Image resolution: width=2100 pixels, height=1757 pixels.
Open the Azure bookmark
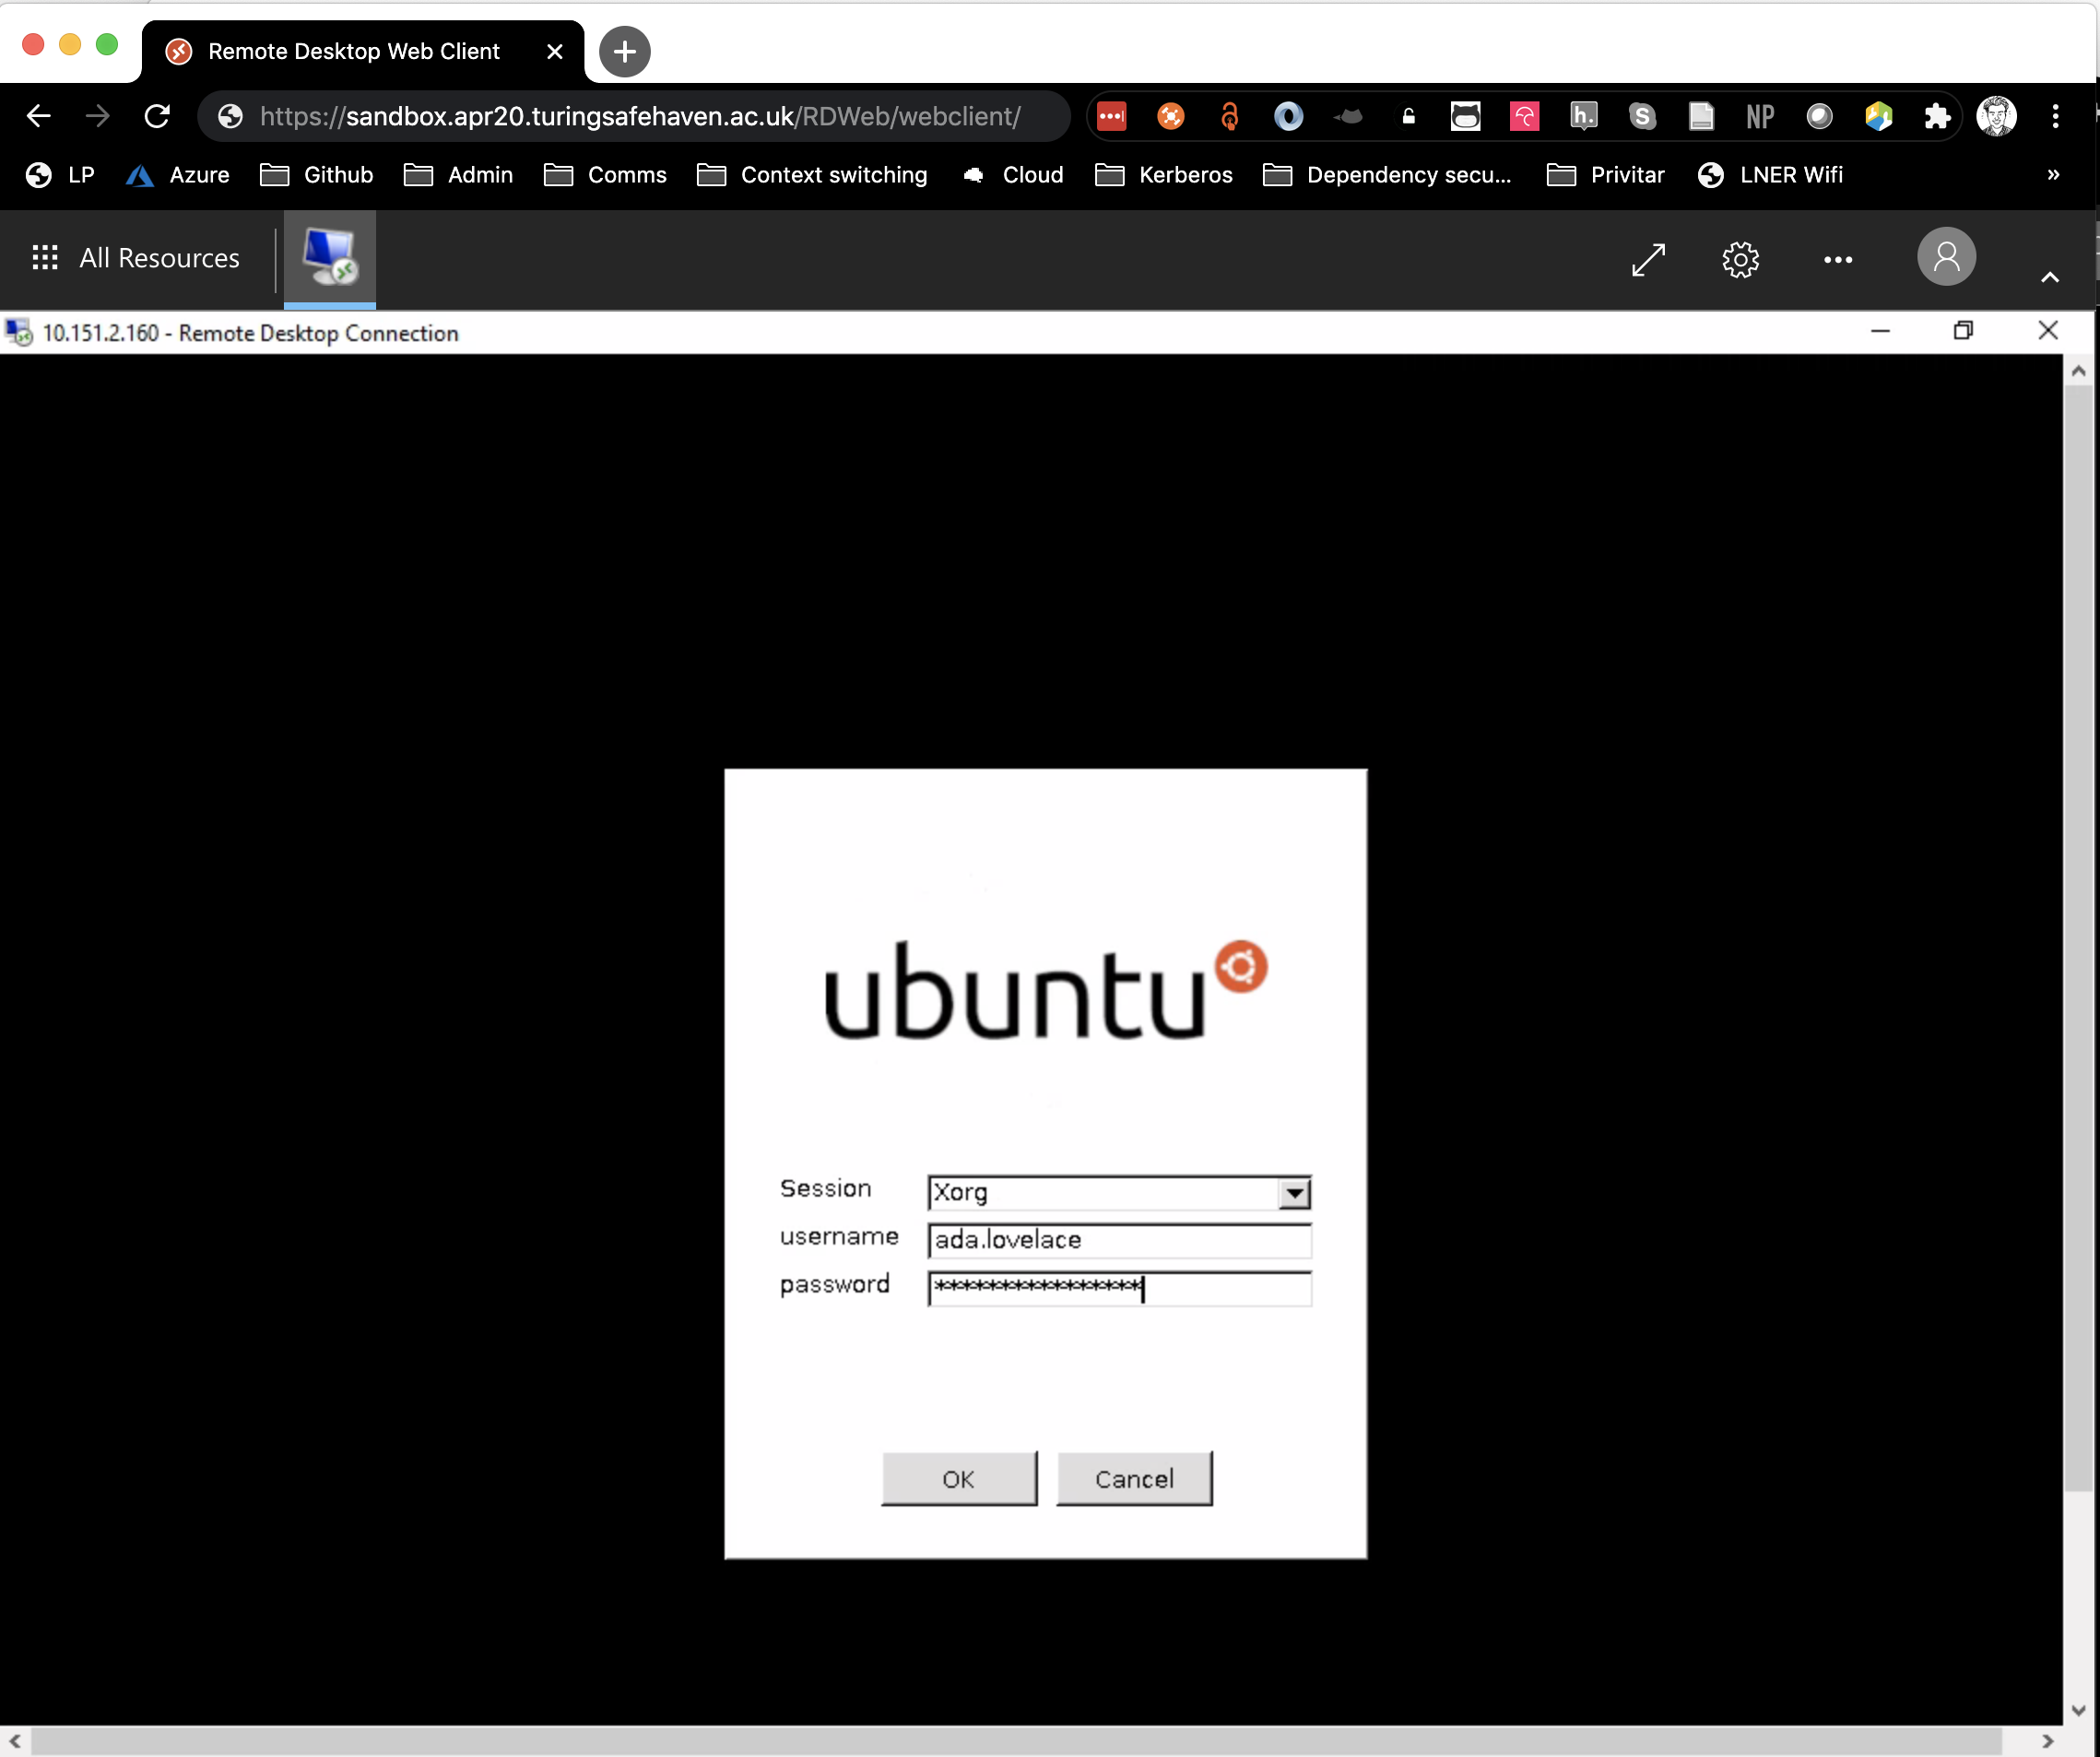[x=178, y=175]
